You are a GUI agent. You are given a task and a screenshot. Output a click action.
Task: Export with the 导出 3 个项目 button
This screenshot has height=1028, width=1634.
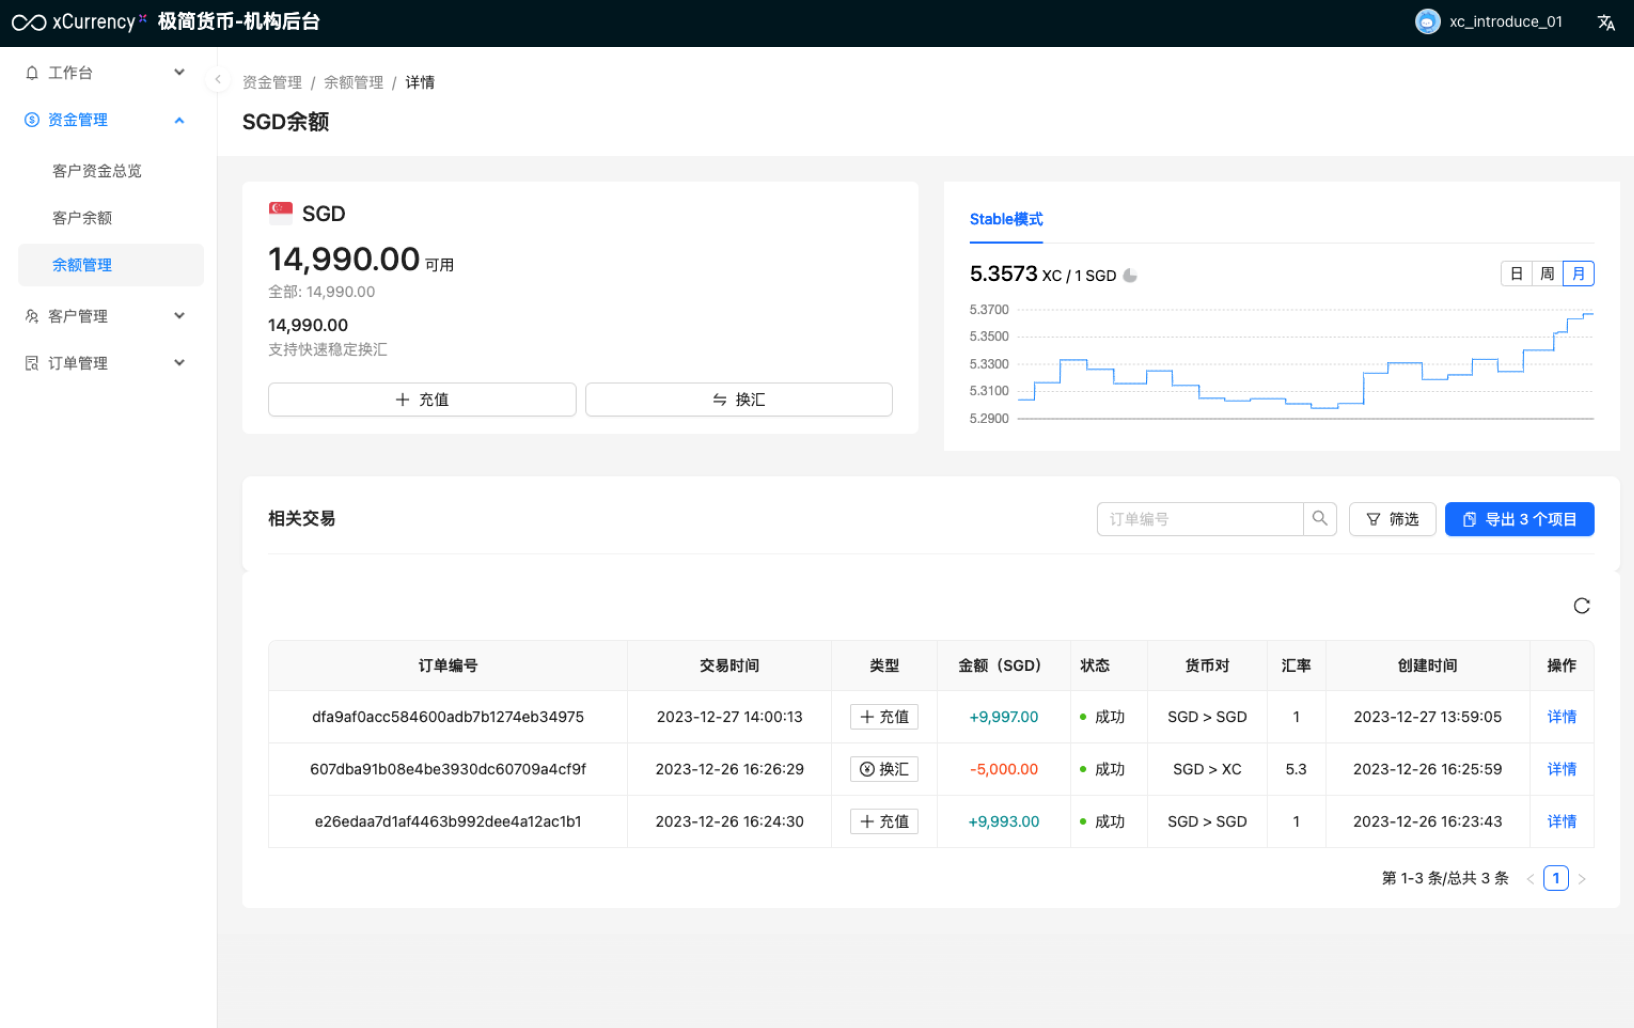tap(1518, 519)
